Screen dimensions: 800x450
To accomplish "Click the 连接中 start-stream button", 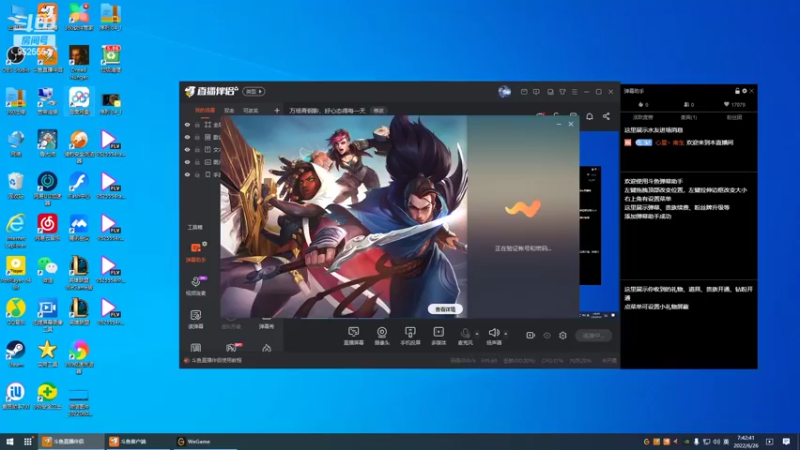I will point(593,335).
